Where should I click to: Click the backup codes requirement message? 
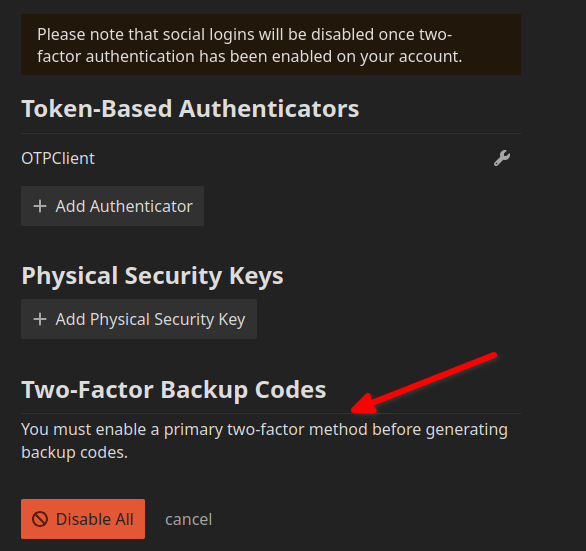click(x=265, y=441)
